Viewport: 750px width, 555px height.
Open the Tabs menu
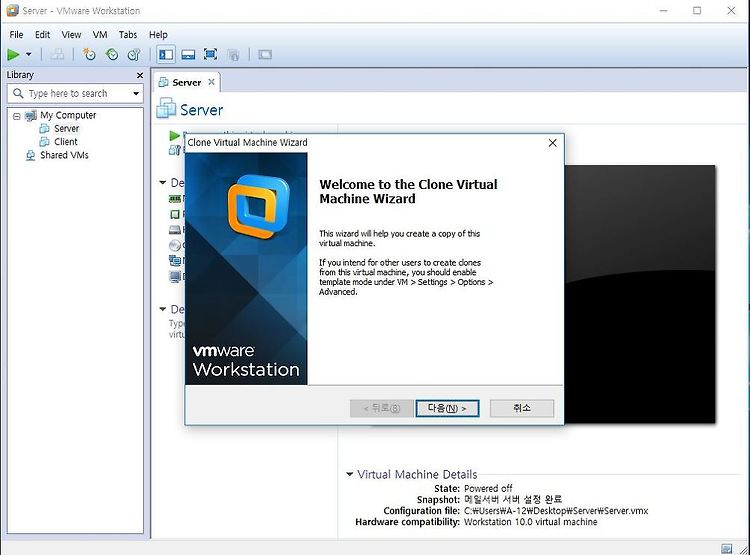128,34
